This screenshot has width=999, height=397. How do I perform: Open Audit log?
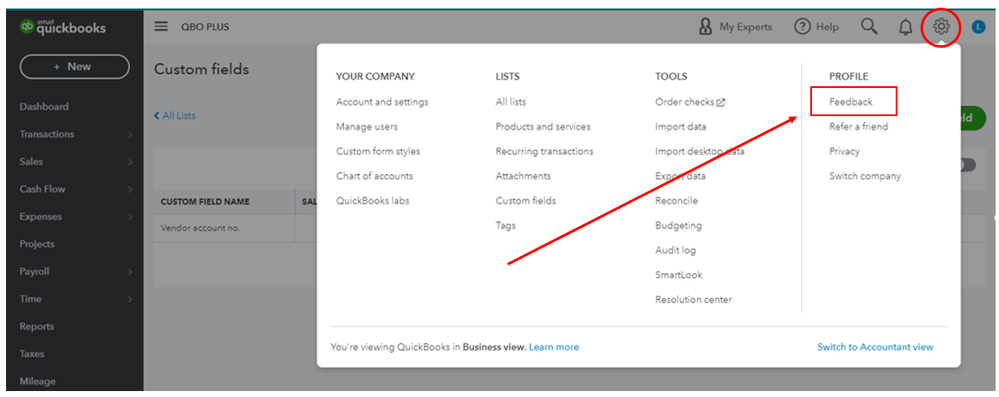676,250
